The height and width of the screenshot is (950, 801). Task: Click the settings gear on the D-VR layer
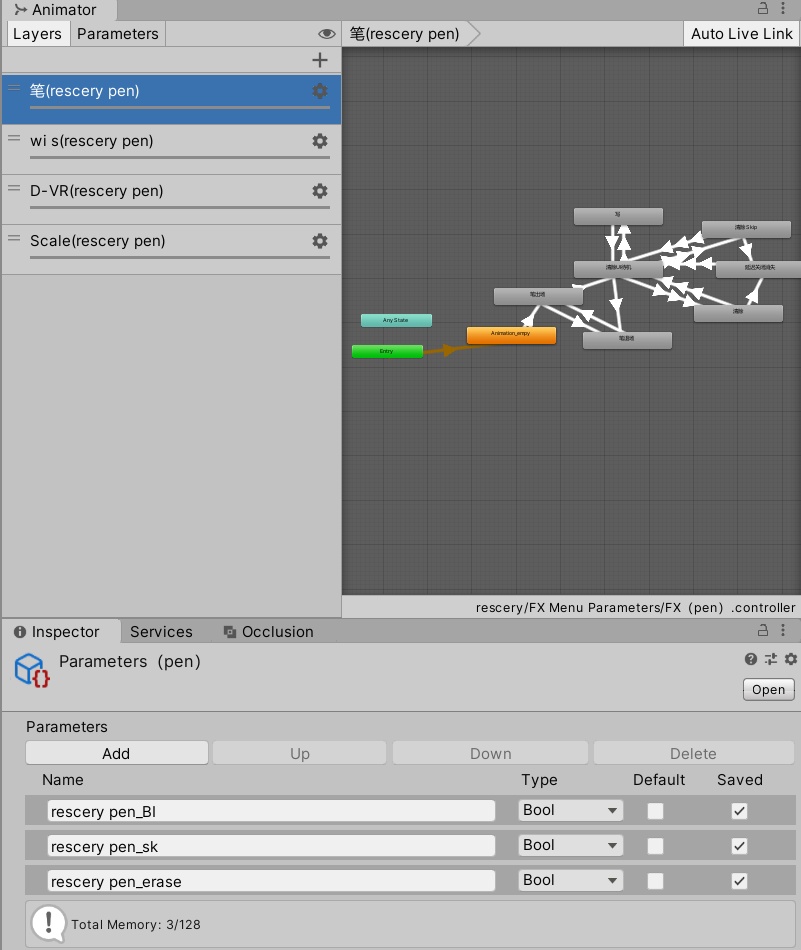(319, 191)
